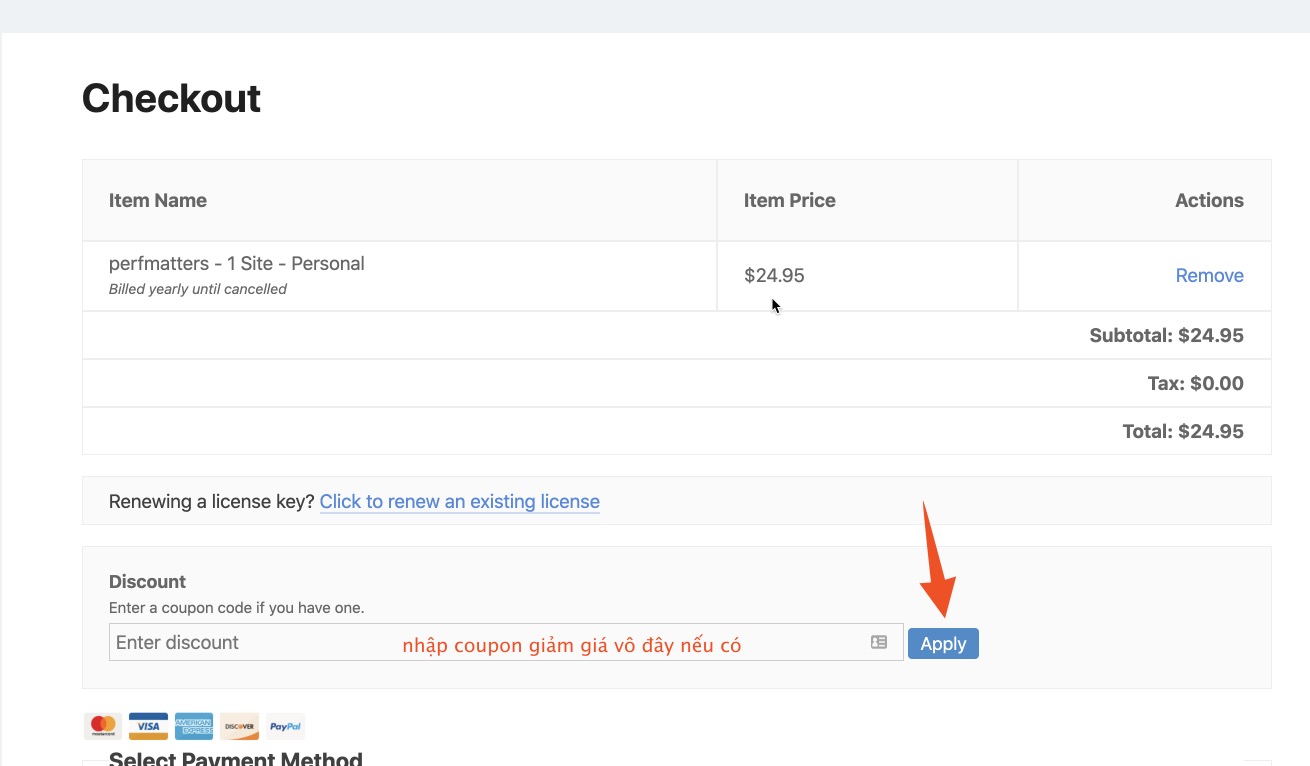Open the renew existing license link

[459, 502]
